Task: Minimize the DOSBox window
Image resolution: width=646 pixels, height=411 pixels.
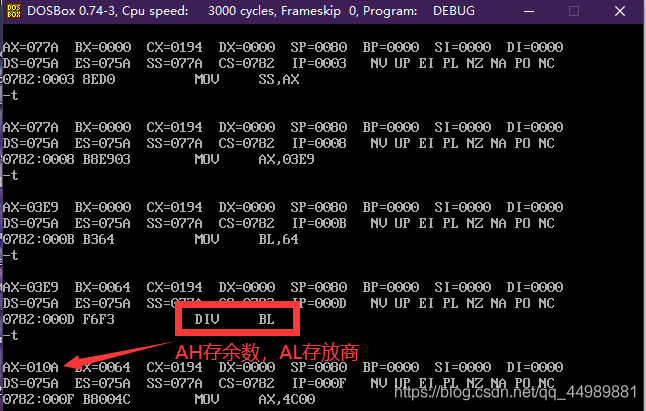Action: (529, 11)
